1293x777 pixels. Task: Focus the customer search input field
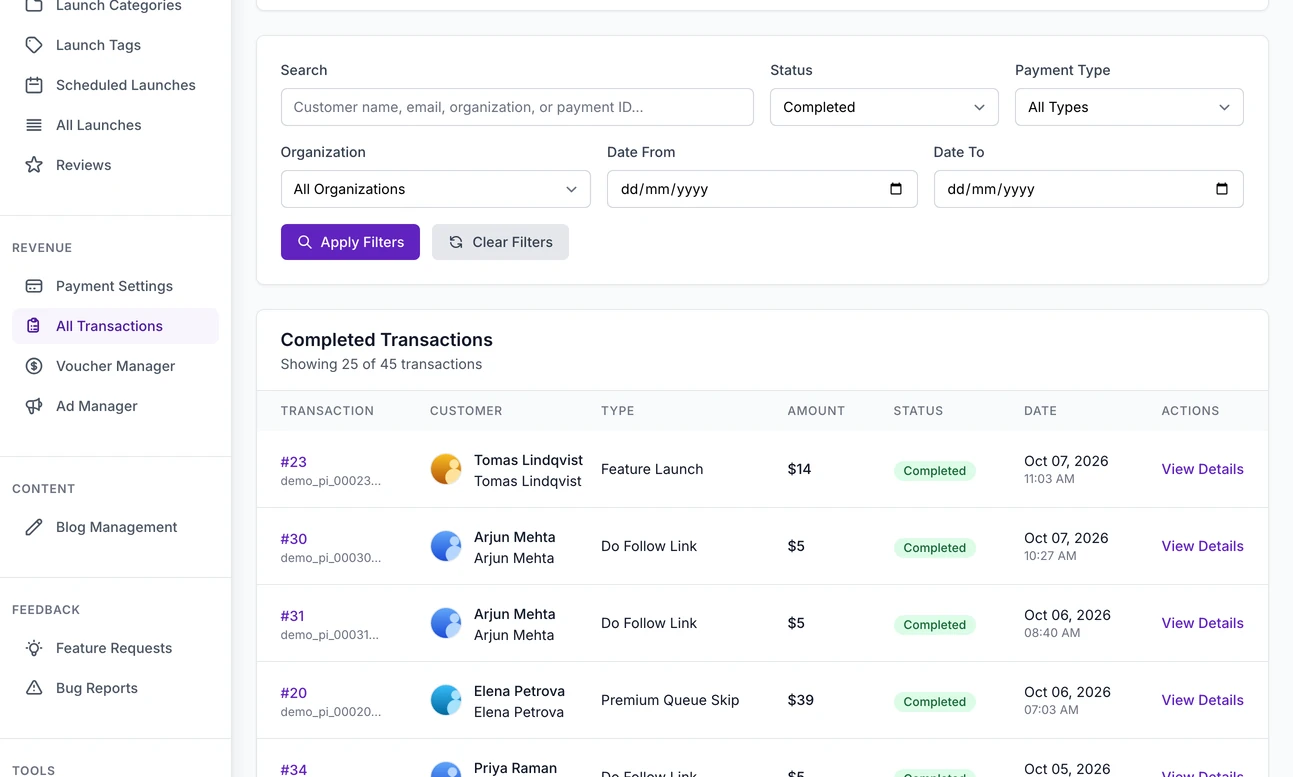click(x=517, y=107)
